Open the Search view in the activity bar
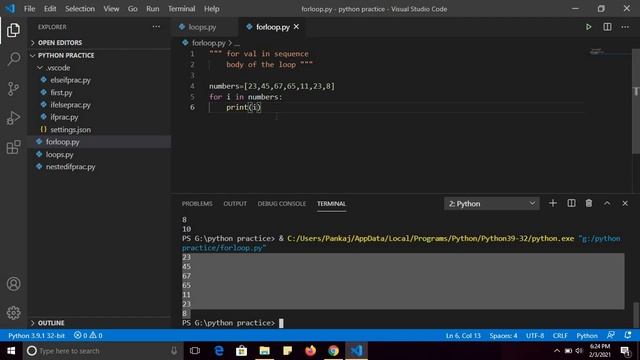This screenshot has height=360, width=640. click(13, 59)
